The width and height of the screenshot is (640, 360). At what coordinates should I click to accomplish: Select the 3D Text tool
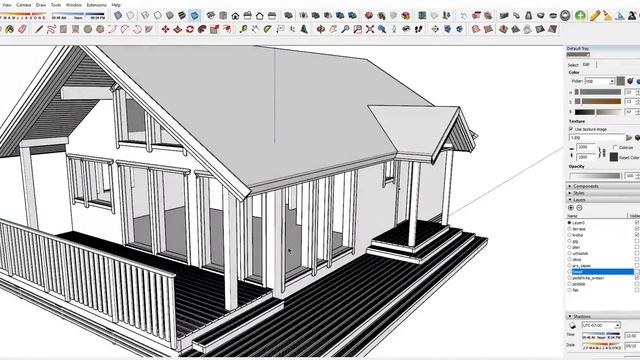pos(304,29)
